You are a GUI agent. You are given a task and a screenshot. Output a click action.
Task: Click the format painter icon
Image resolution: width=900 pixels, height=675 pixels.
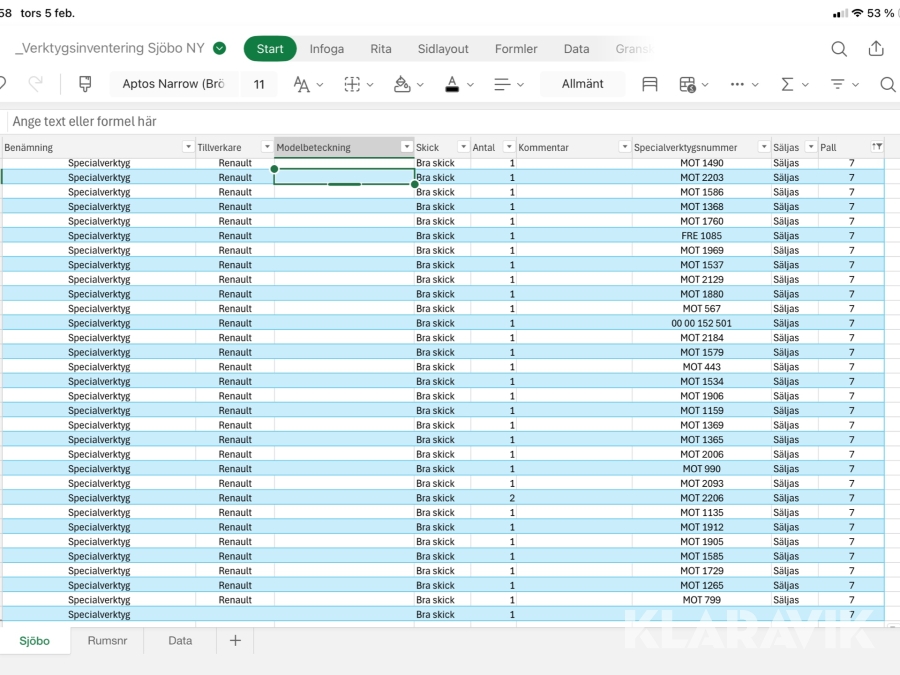point(85,84)
